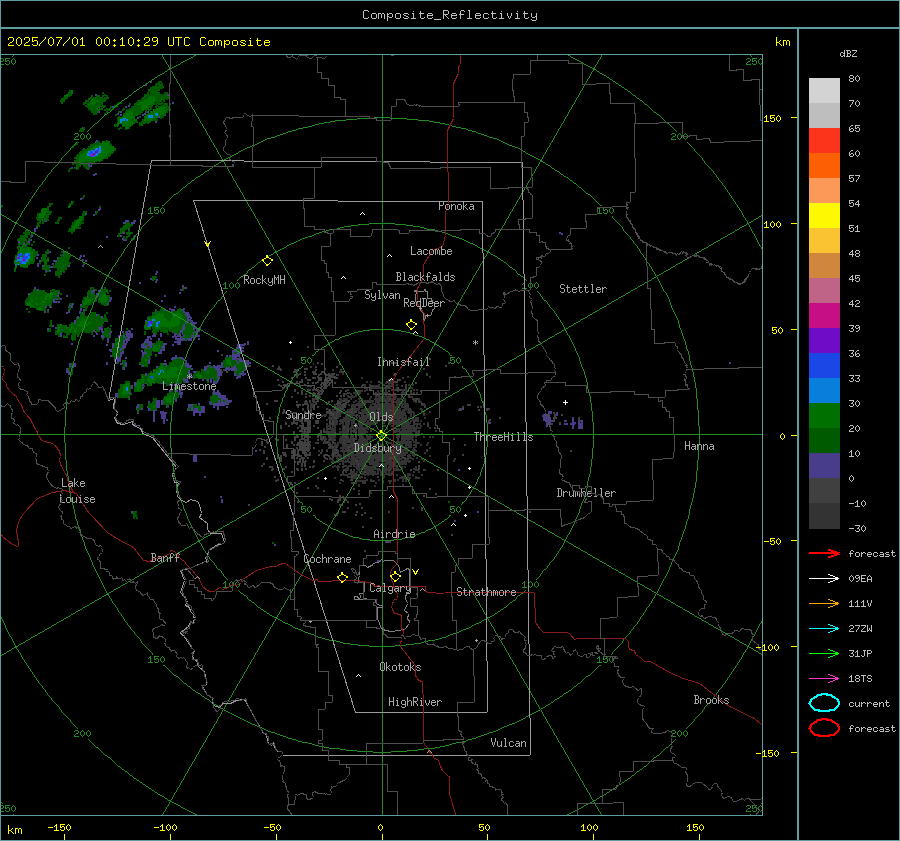Screen dimensions: 900x841
Task: Select the cyan current oval icon
Action: tap(824, 703)
